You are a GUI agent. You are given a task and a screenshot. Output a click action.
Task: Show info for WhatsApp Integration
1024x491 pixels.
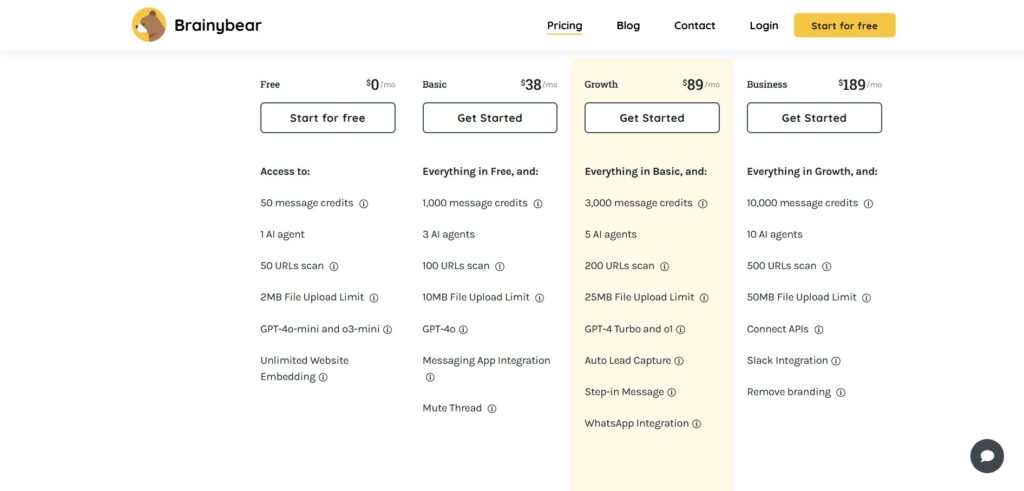coord(696,424)
